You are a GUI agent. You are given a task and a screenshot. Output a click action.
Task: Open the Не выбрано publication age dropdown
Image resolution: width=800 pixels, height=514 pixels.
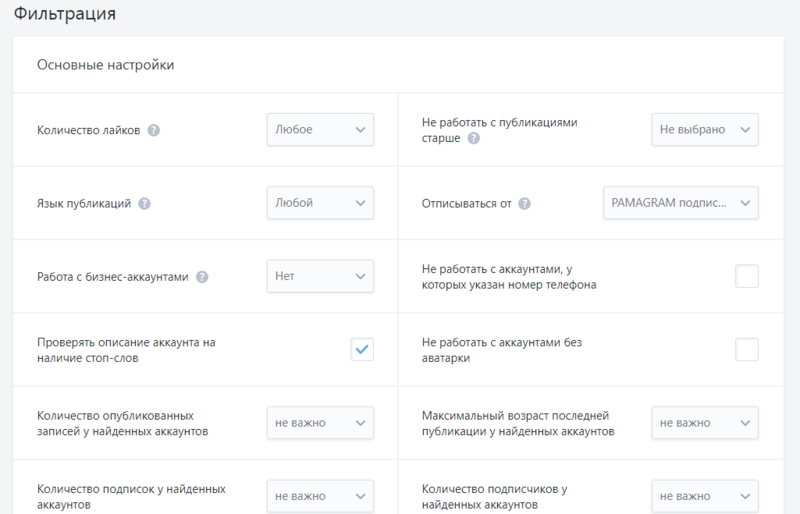[704, 130]
